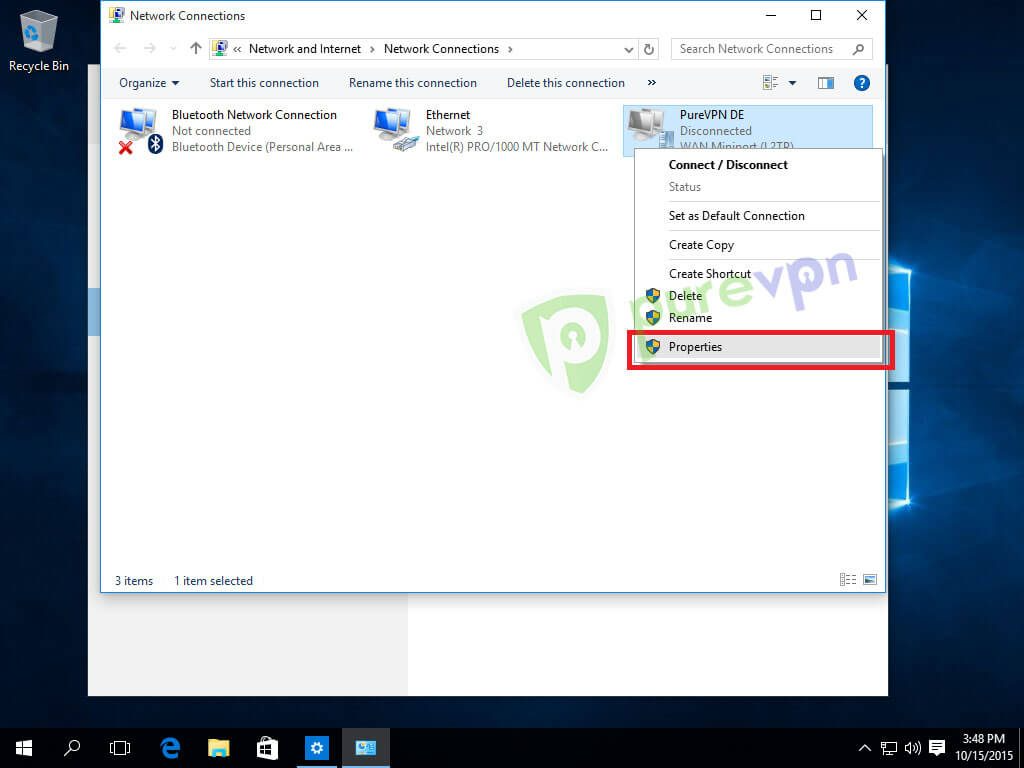1024x768 pixels.
Task: Click the PureVPN DE WAN Miniport icon
Action: click(648, 128)
